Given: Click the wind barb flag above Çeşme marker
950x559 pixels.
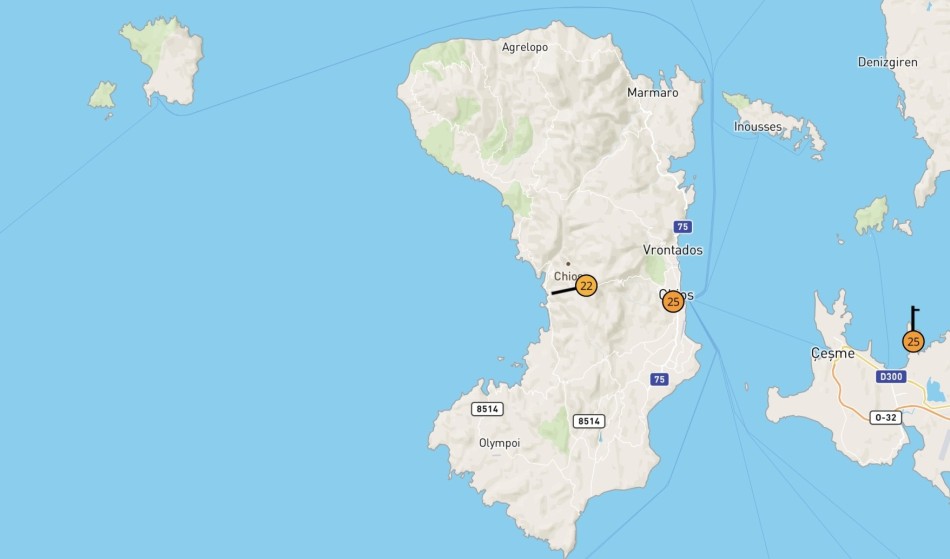Looking at the screenshot, I should 914,318.
